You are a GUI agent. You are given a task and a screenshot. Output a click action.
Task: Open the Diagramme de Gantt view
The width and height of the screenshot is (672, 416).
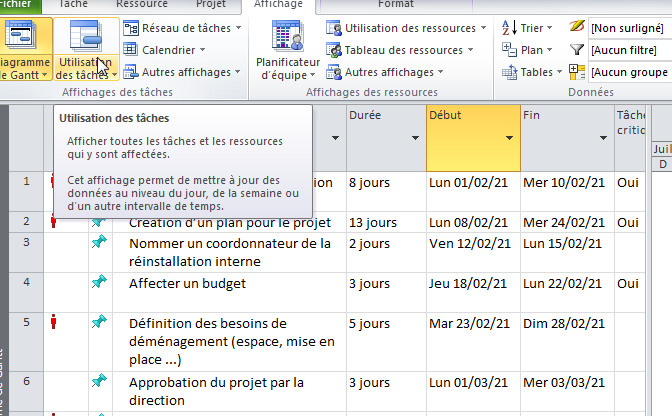25,48
